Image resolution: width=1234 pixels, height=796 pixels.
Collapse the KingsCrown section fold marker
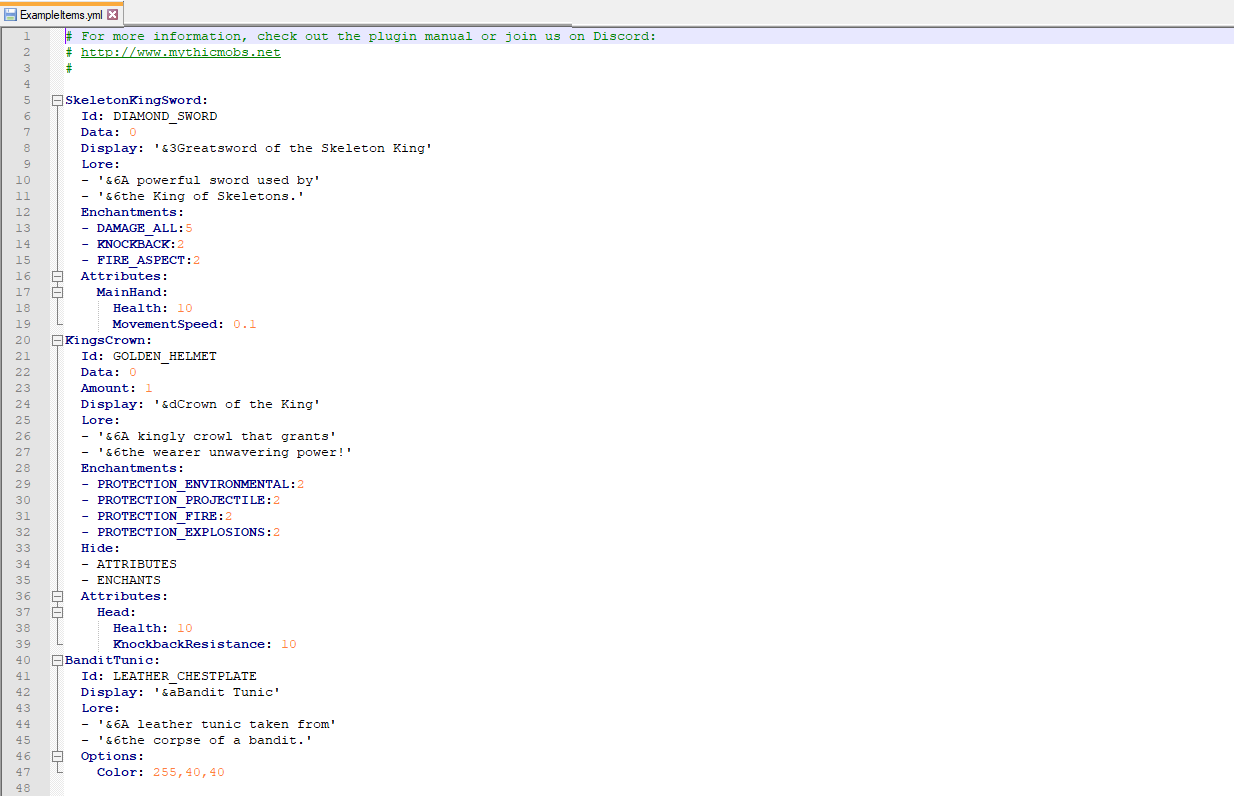click(x=57, y=340)
